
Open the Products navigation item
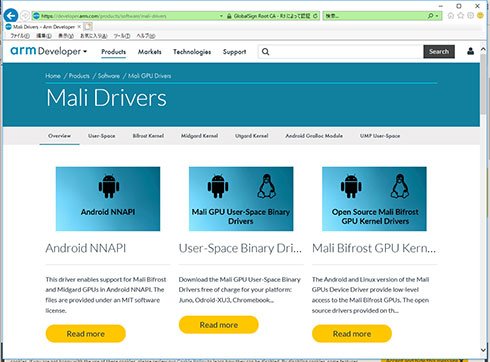(113, 52)
